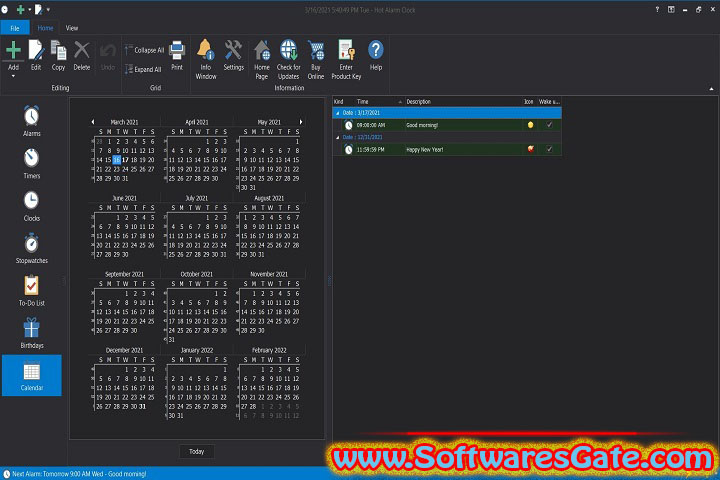
Task: Click the icon of Happy New Year alarm
Action: coord(530,149)
